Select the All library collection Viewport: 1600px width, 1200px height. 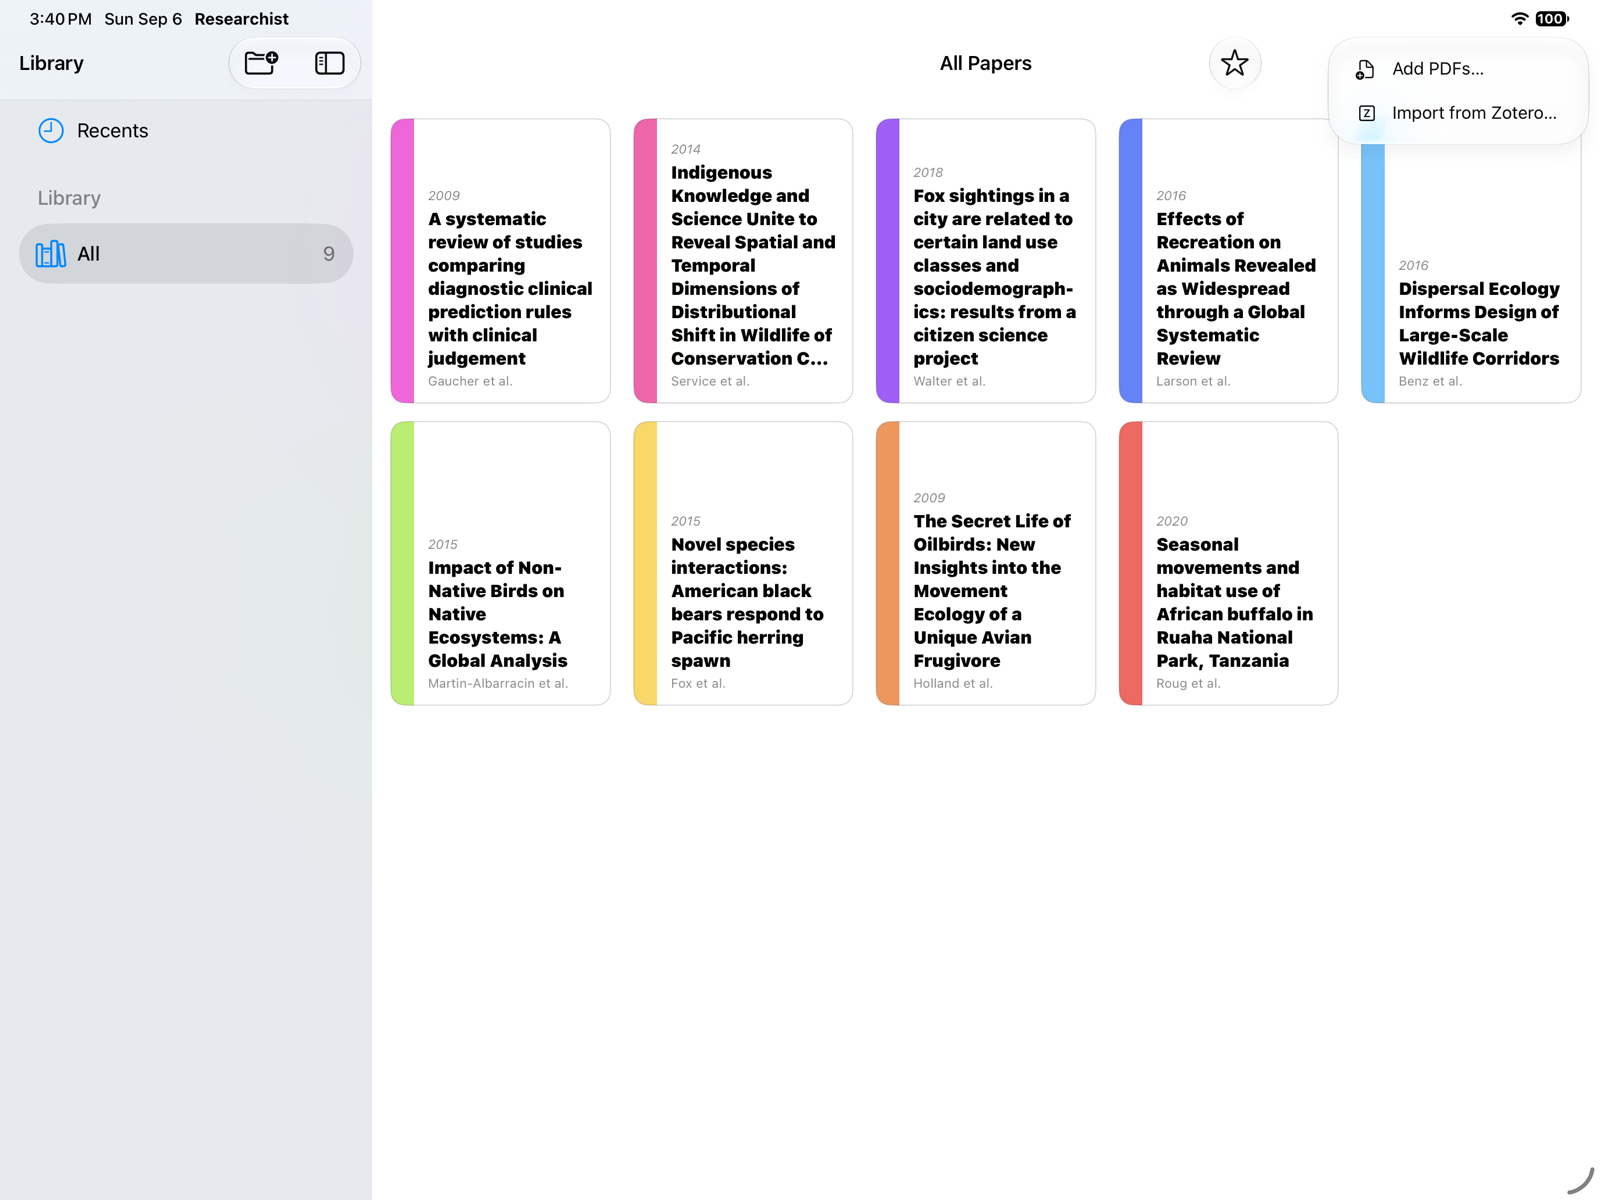186,254
